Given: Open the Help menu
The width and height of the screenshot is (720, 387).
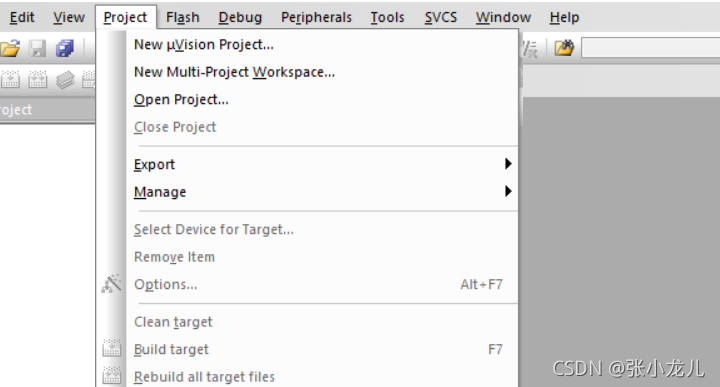Looking at the screenshot, I should click(x=564, y=17).
